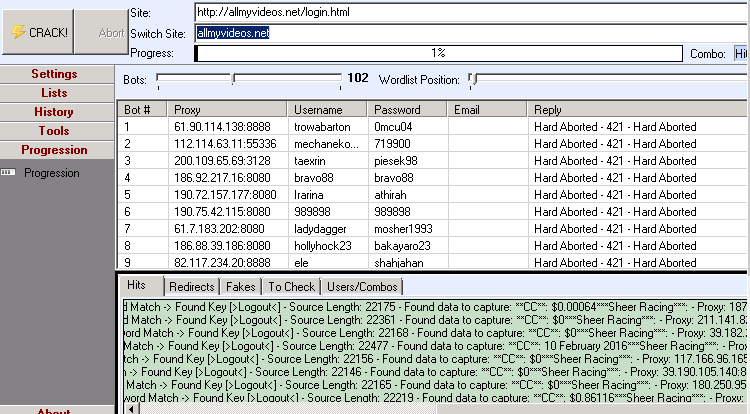This screenshot has width=750, height=414.
Task: Sort by the Bot # column header
Action: pos(142,109)
